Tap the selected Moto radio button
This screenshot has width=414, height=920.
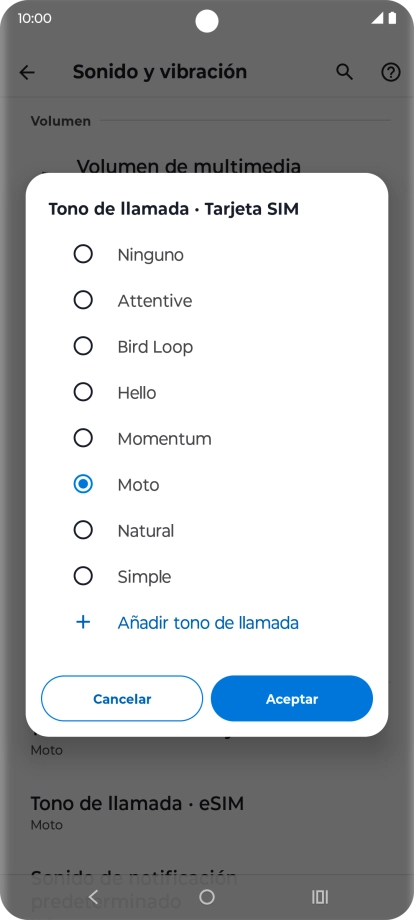[x=83, y=484]
